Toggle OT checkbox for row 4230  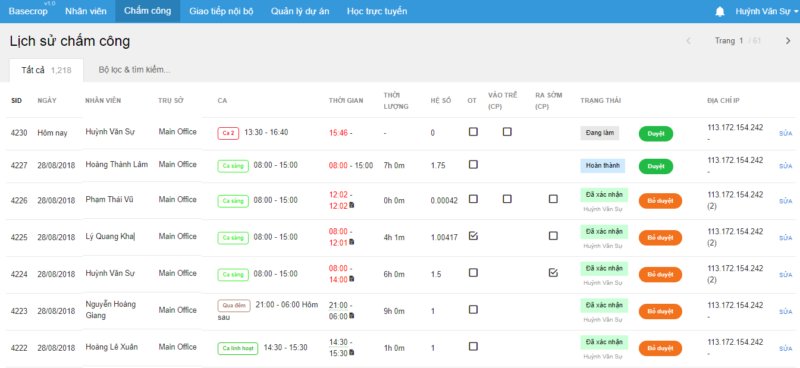(473, 132)
